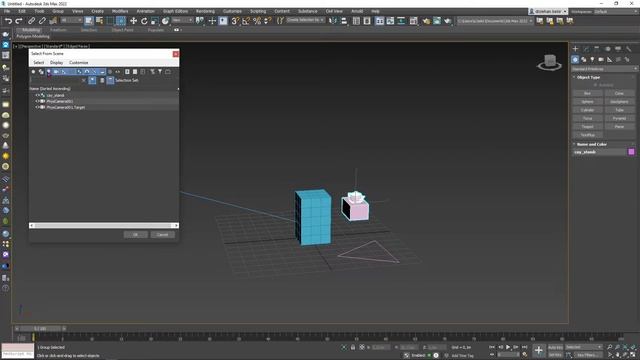Click the large Set Keys plus button
Screen dimensions: 640x360
click(539, 350)
